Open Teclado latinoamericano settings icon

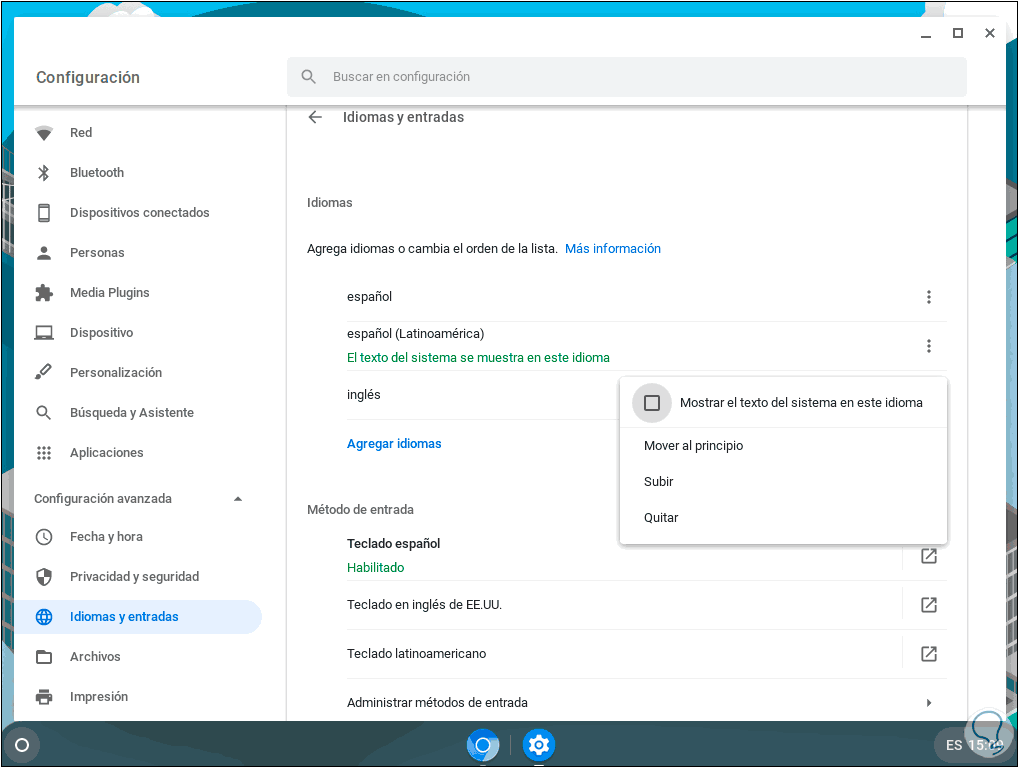[928, 654]
